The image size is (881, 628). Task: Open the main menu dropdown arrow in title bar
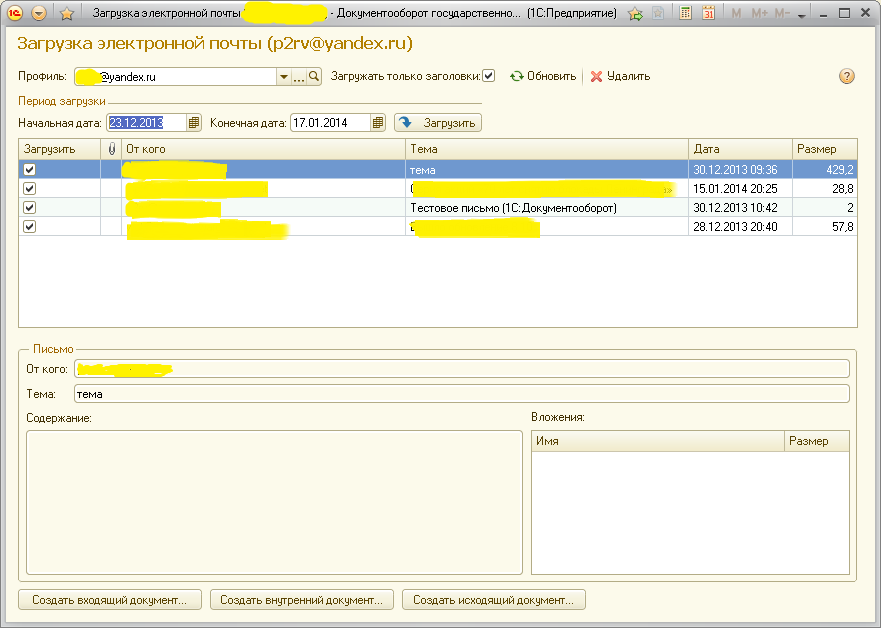(x=39, y=12)
